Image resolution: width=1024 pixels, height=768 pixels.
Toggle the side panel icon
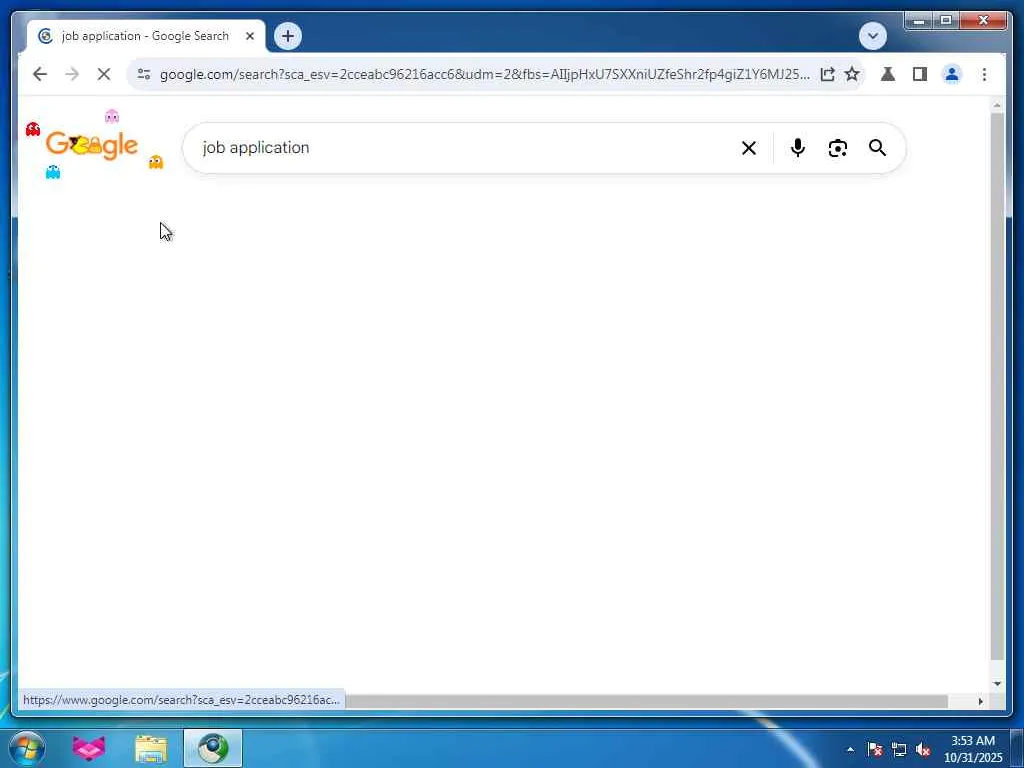920,74
